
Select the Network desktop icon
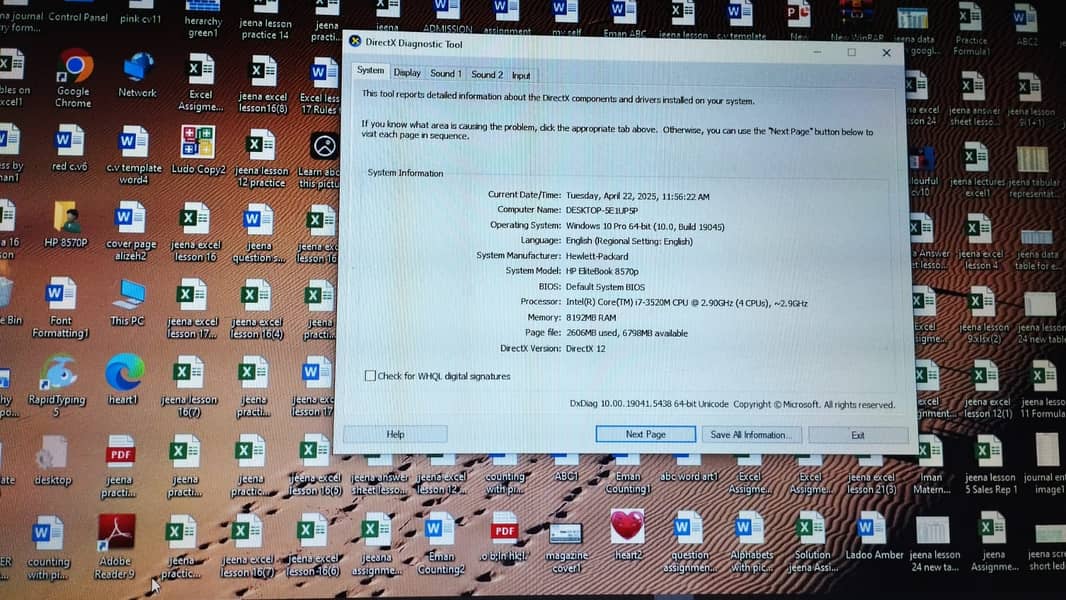[x=138, y=75]
